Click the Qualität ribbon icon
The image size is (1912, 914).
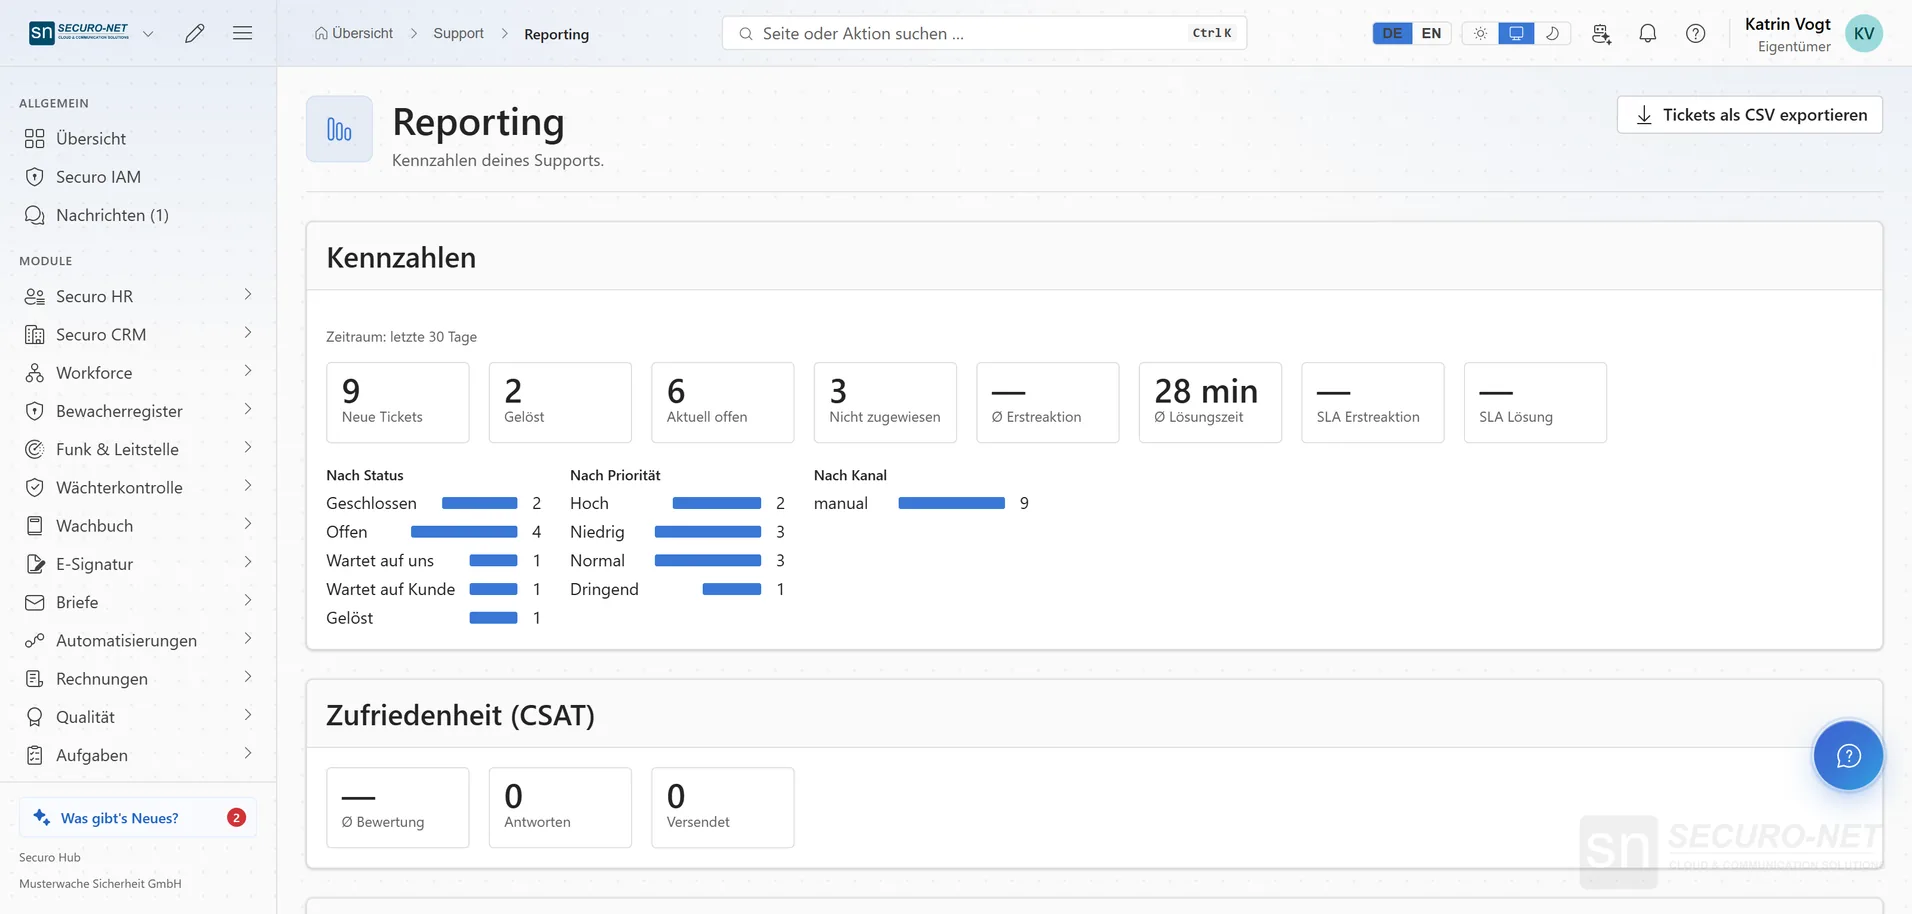35,717
